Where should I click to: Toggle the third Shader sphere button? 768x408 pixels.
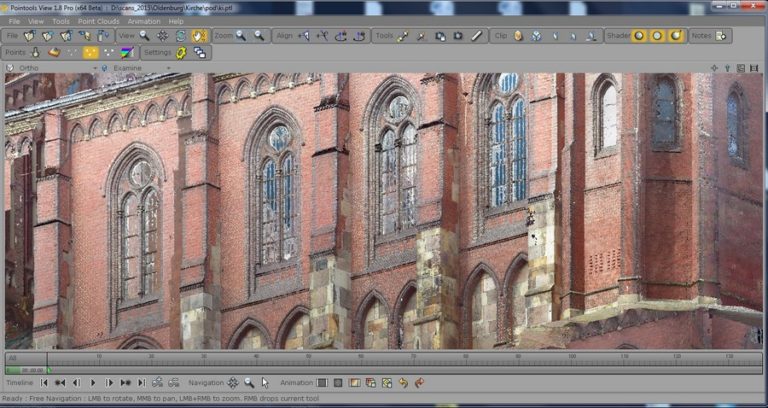[676, 36]
